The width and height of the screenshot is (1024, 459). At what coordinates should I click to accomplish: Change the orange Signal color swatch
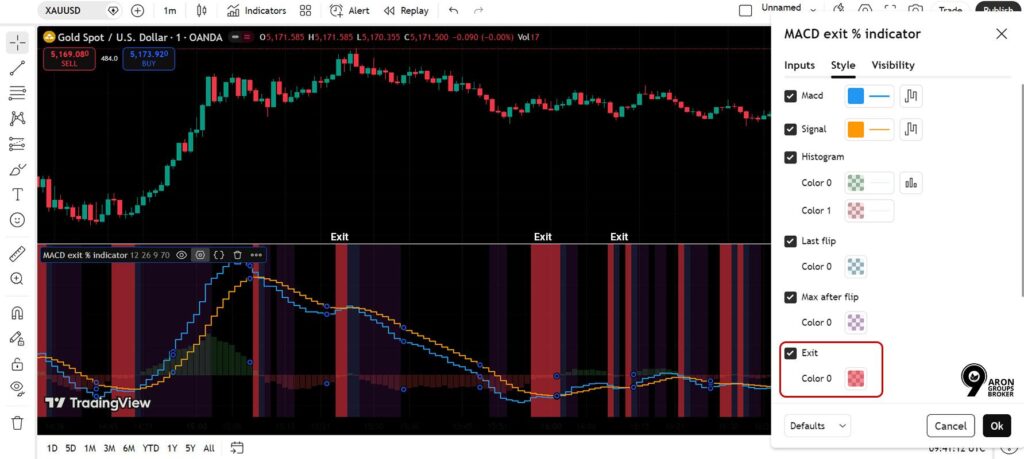(x=856, y=129)
